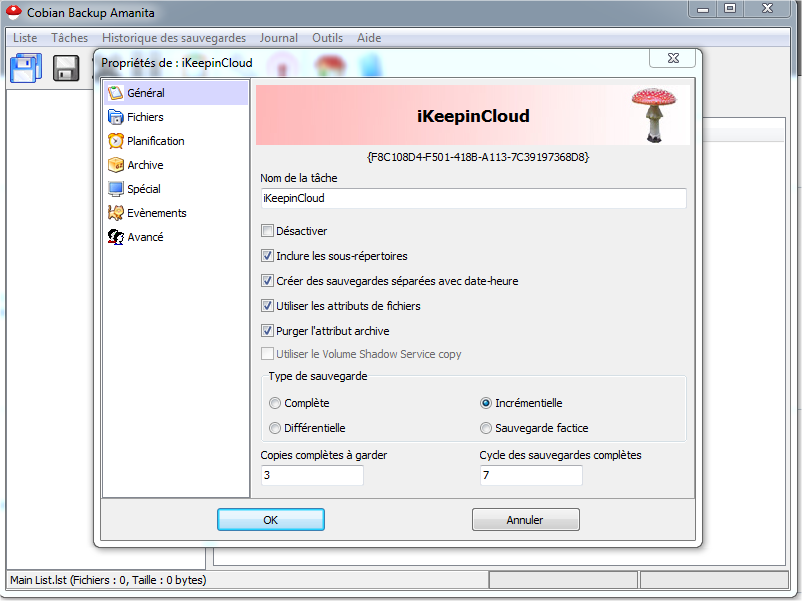Click the Main List.lst status bar text
The width and height of the screenshot is (802, 601).
[108, 580]
